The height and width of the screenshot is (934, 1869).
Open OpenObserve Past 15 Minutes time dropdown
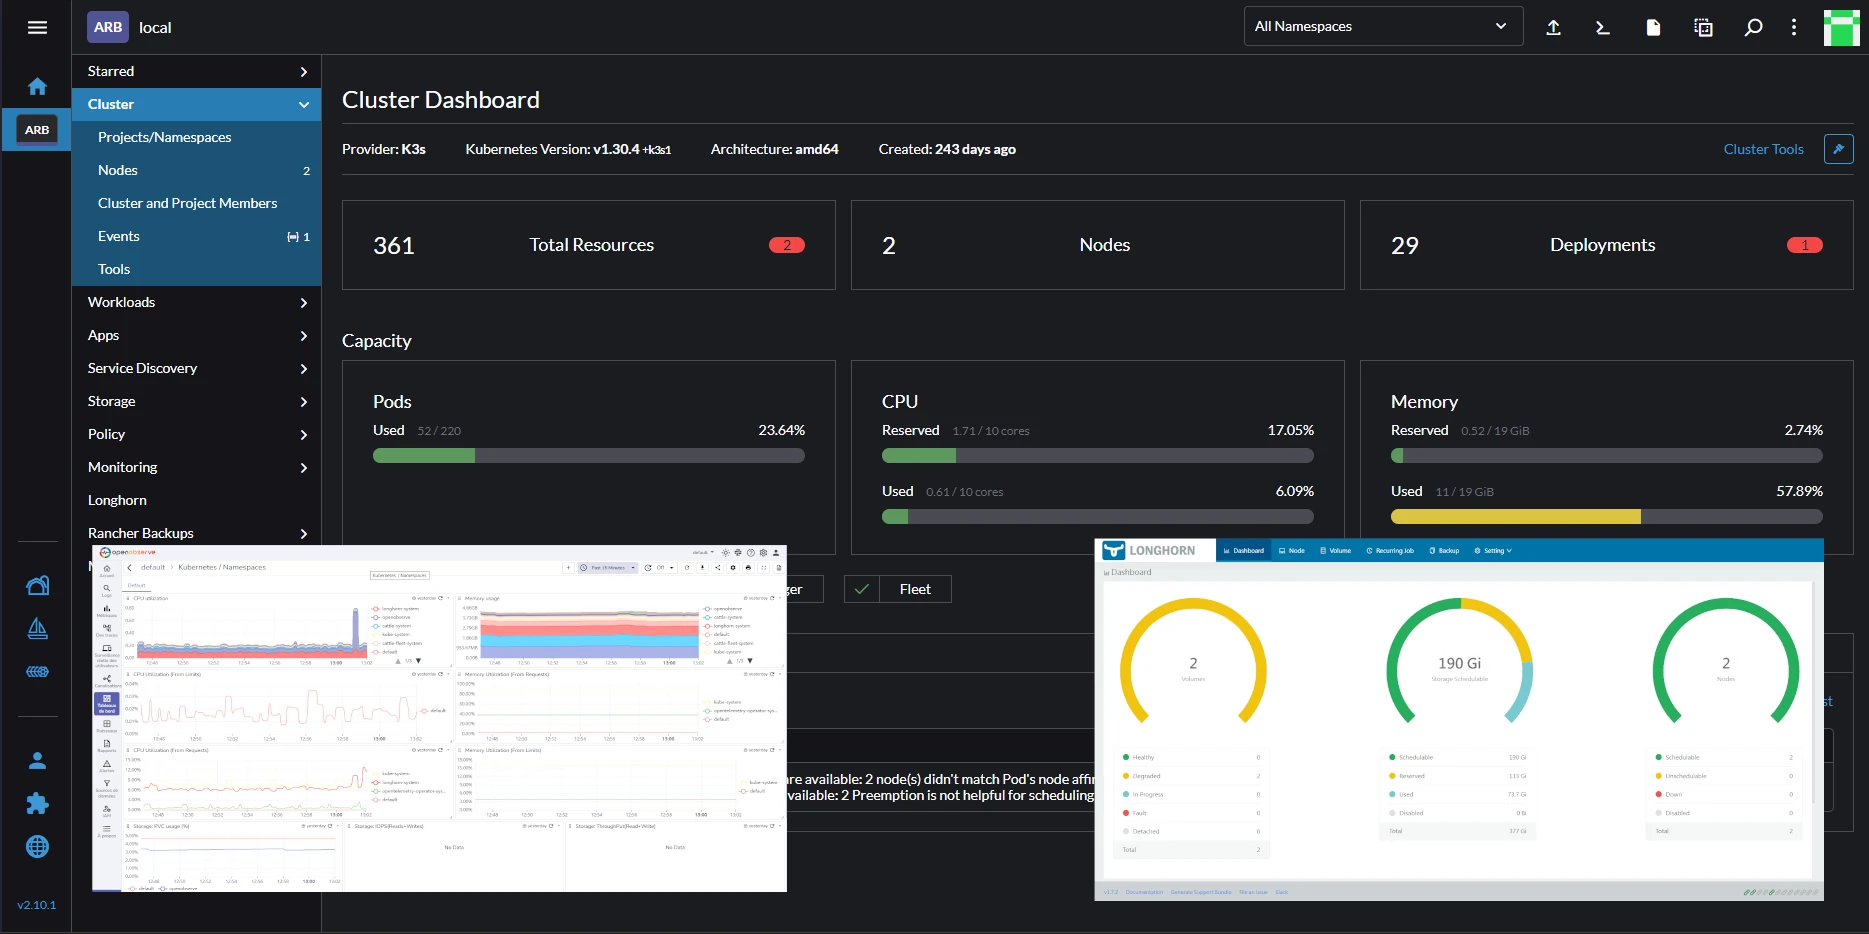click(x=608, y=567)
